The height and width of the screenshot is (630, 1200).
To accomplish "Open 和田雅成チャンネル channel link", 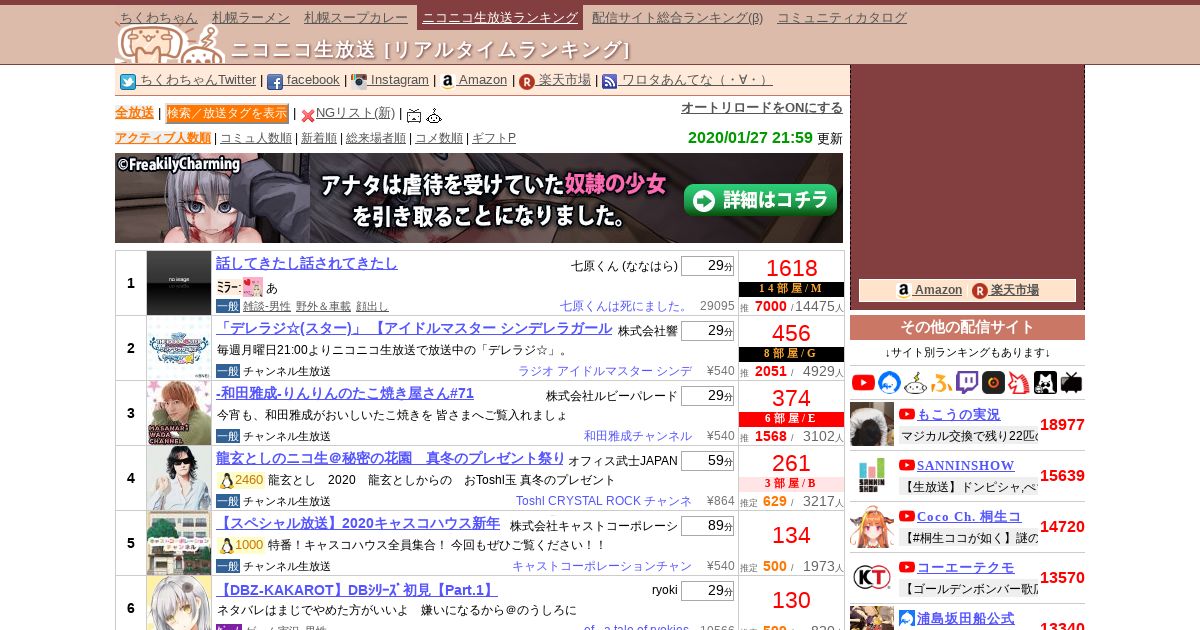I will 638,436.
